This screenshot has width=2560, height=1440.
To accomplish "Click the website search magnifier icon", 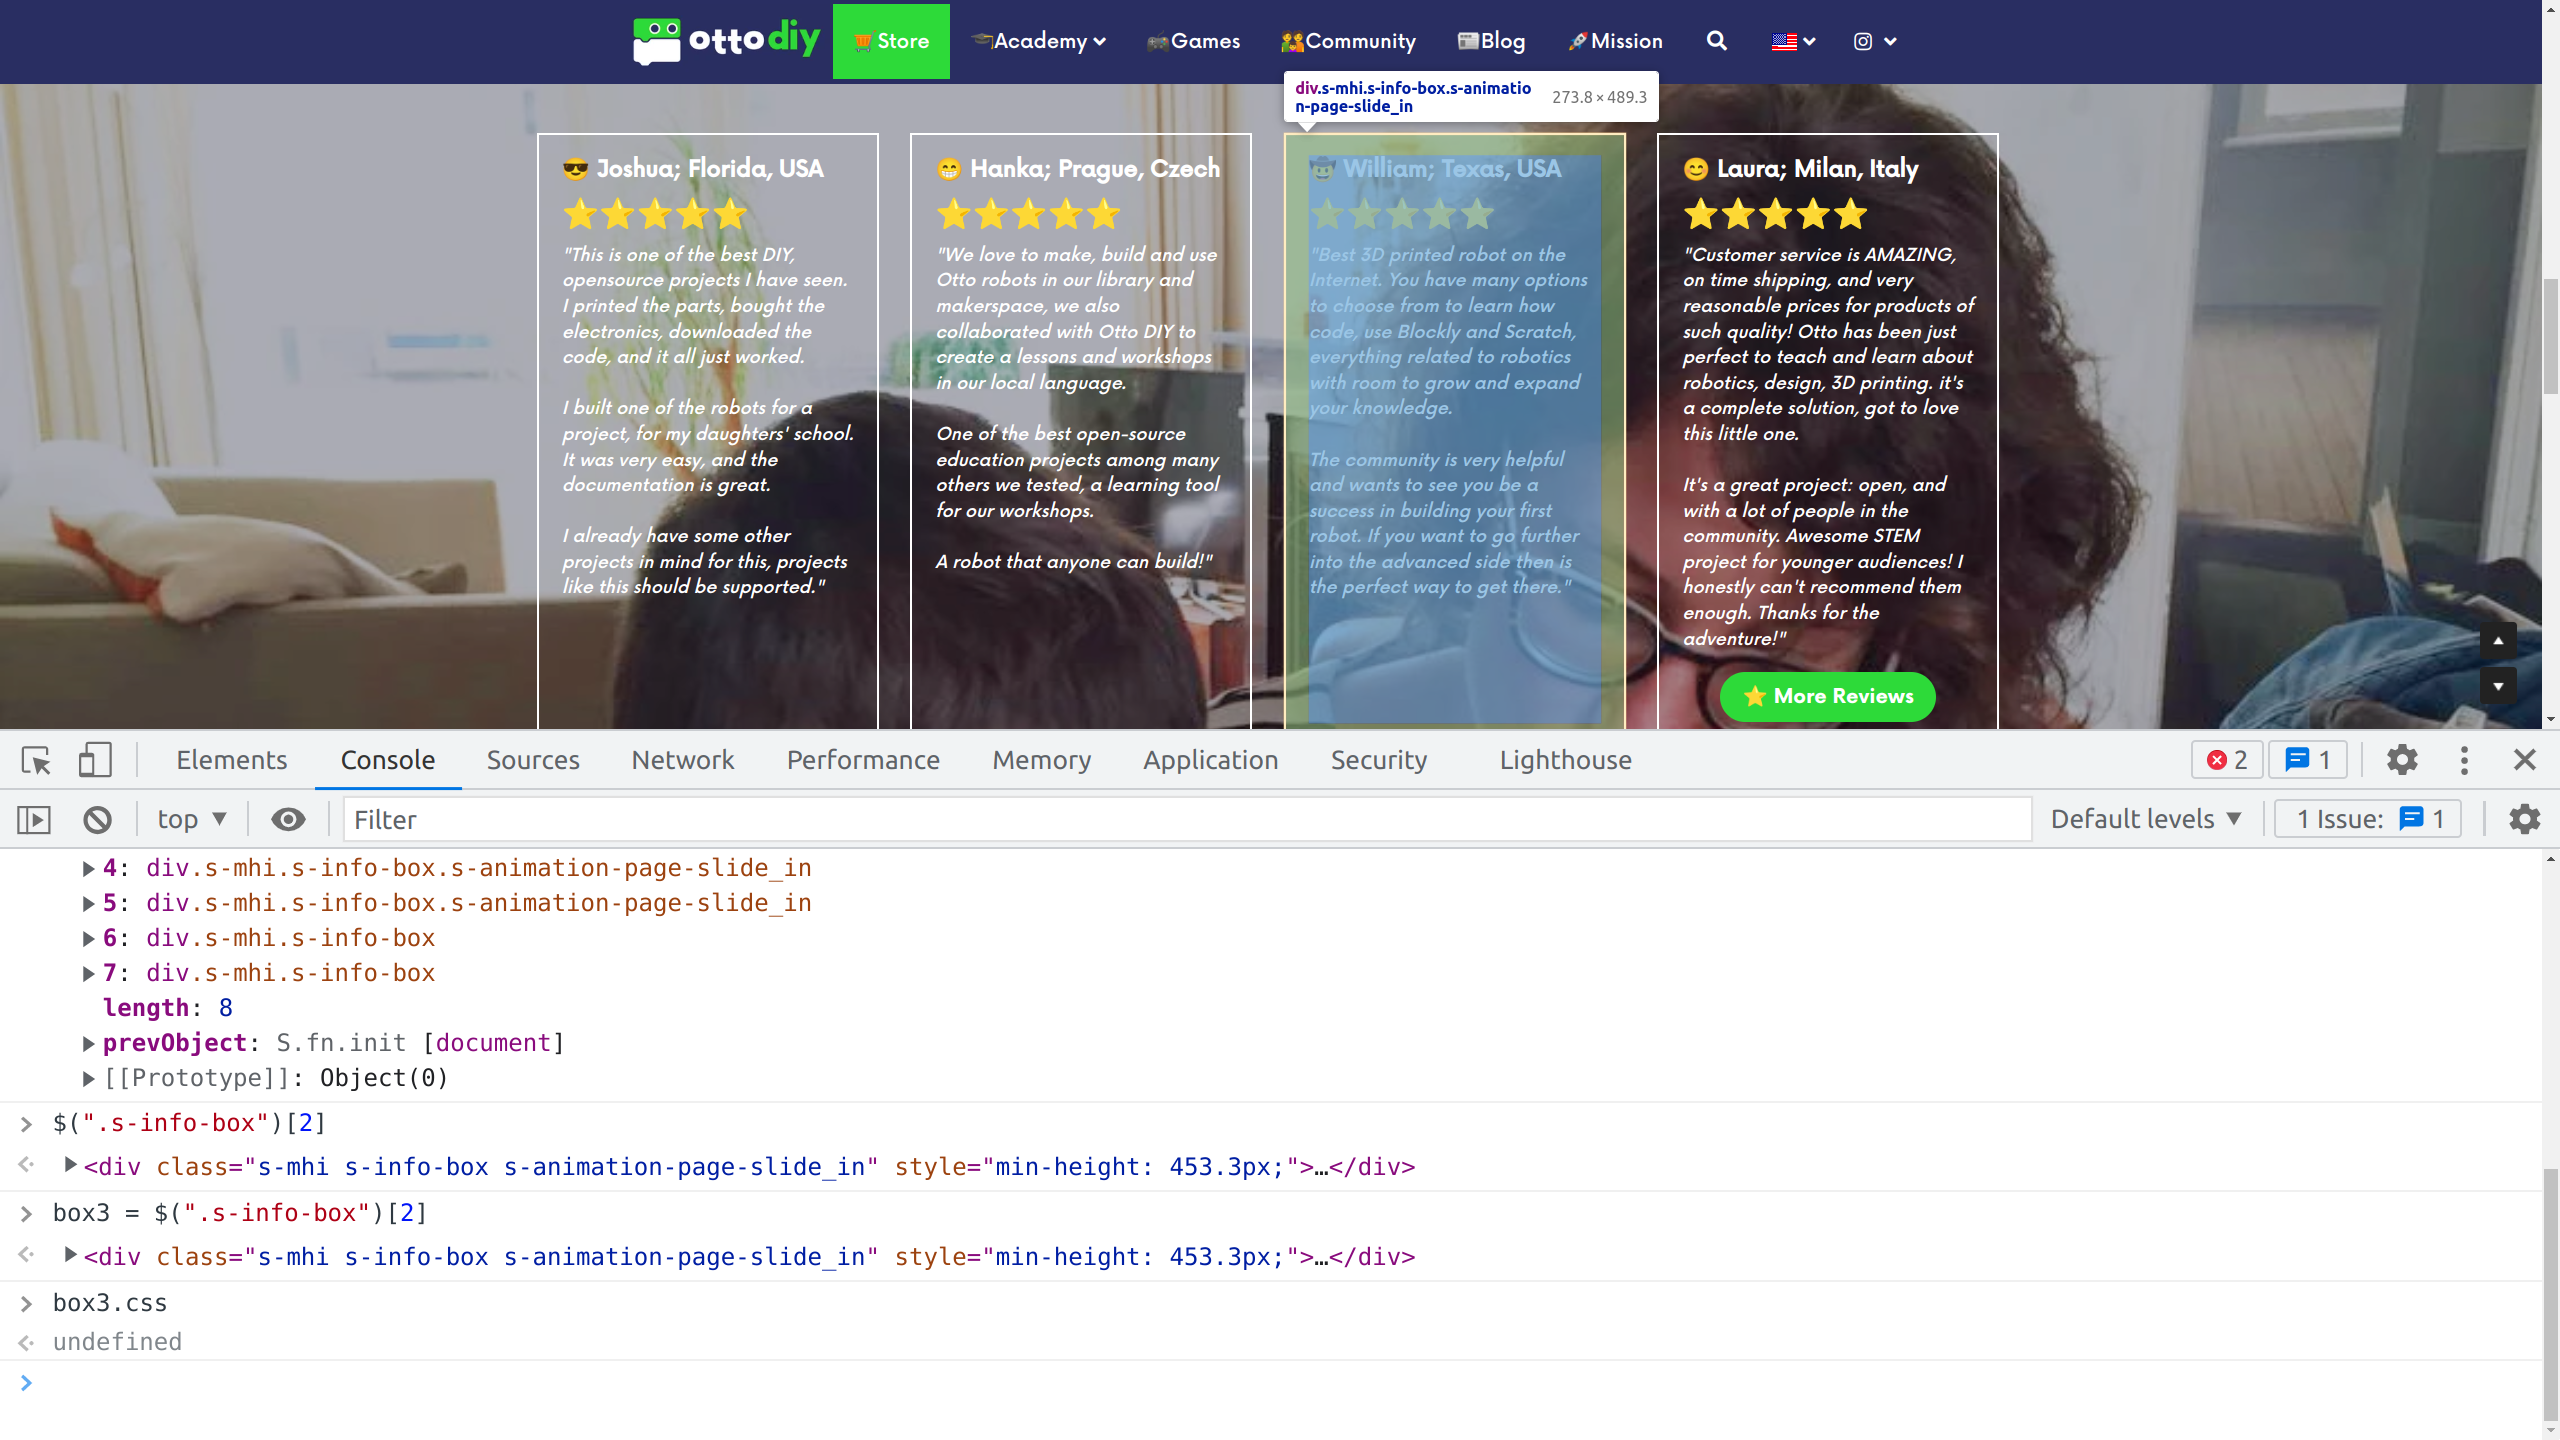I will [1716, 41].
